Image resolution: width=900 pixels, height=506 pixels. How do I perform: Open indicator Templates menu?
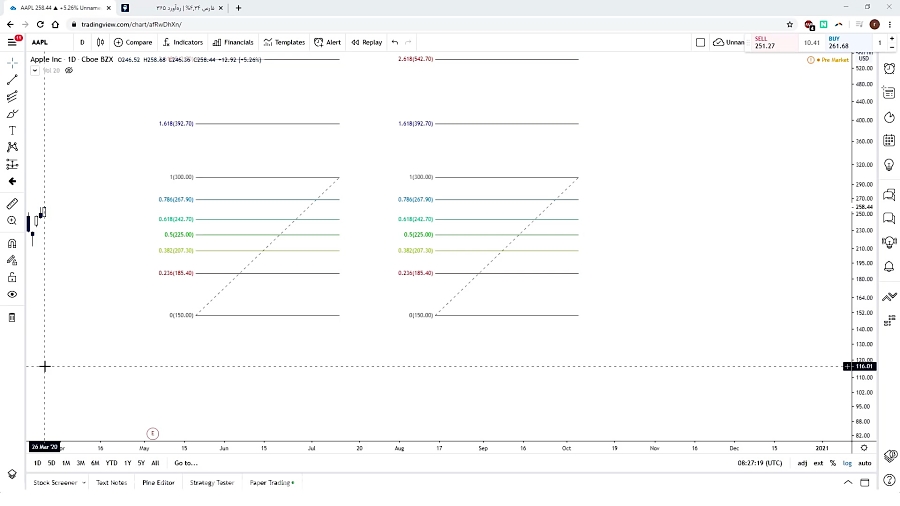(284, 42)
